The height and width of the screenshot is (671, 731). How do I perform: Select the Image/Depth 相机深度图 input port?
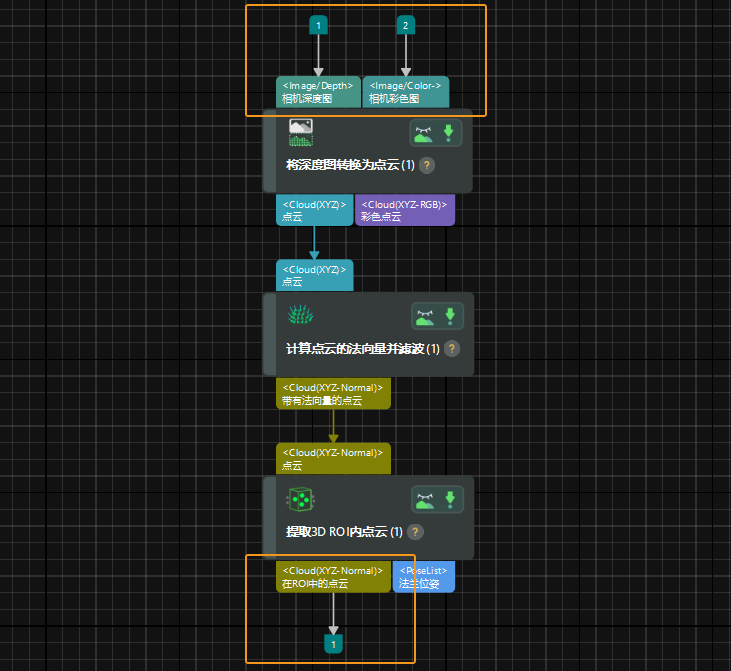(x=318, y=92)
